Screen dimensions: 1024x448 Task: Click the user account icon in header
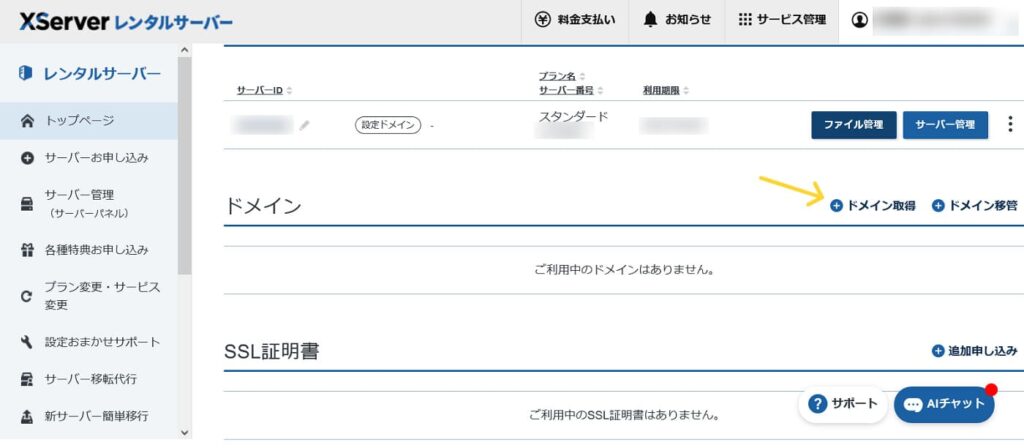pyautogui.click(x=859, y=20)
